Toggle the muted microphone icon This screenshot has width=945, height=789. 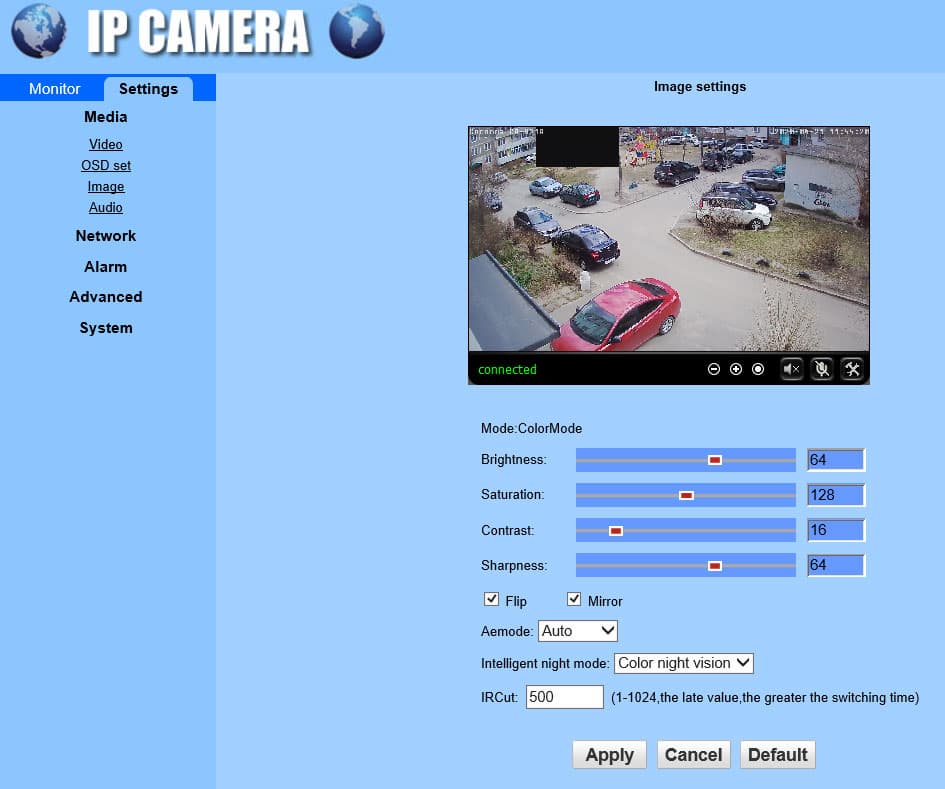821,369
